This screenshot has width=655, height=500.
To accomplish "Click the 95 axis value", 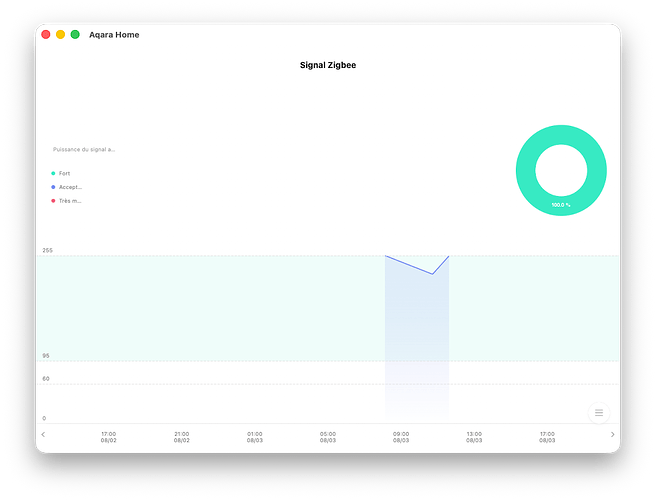I will pos(46,355).
